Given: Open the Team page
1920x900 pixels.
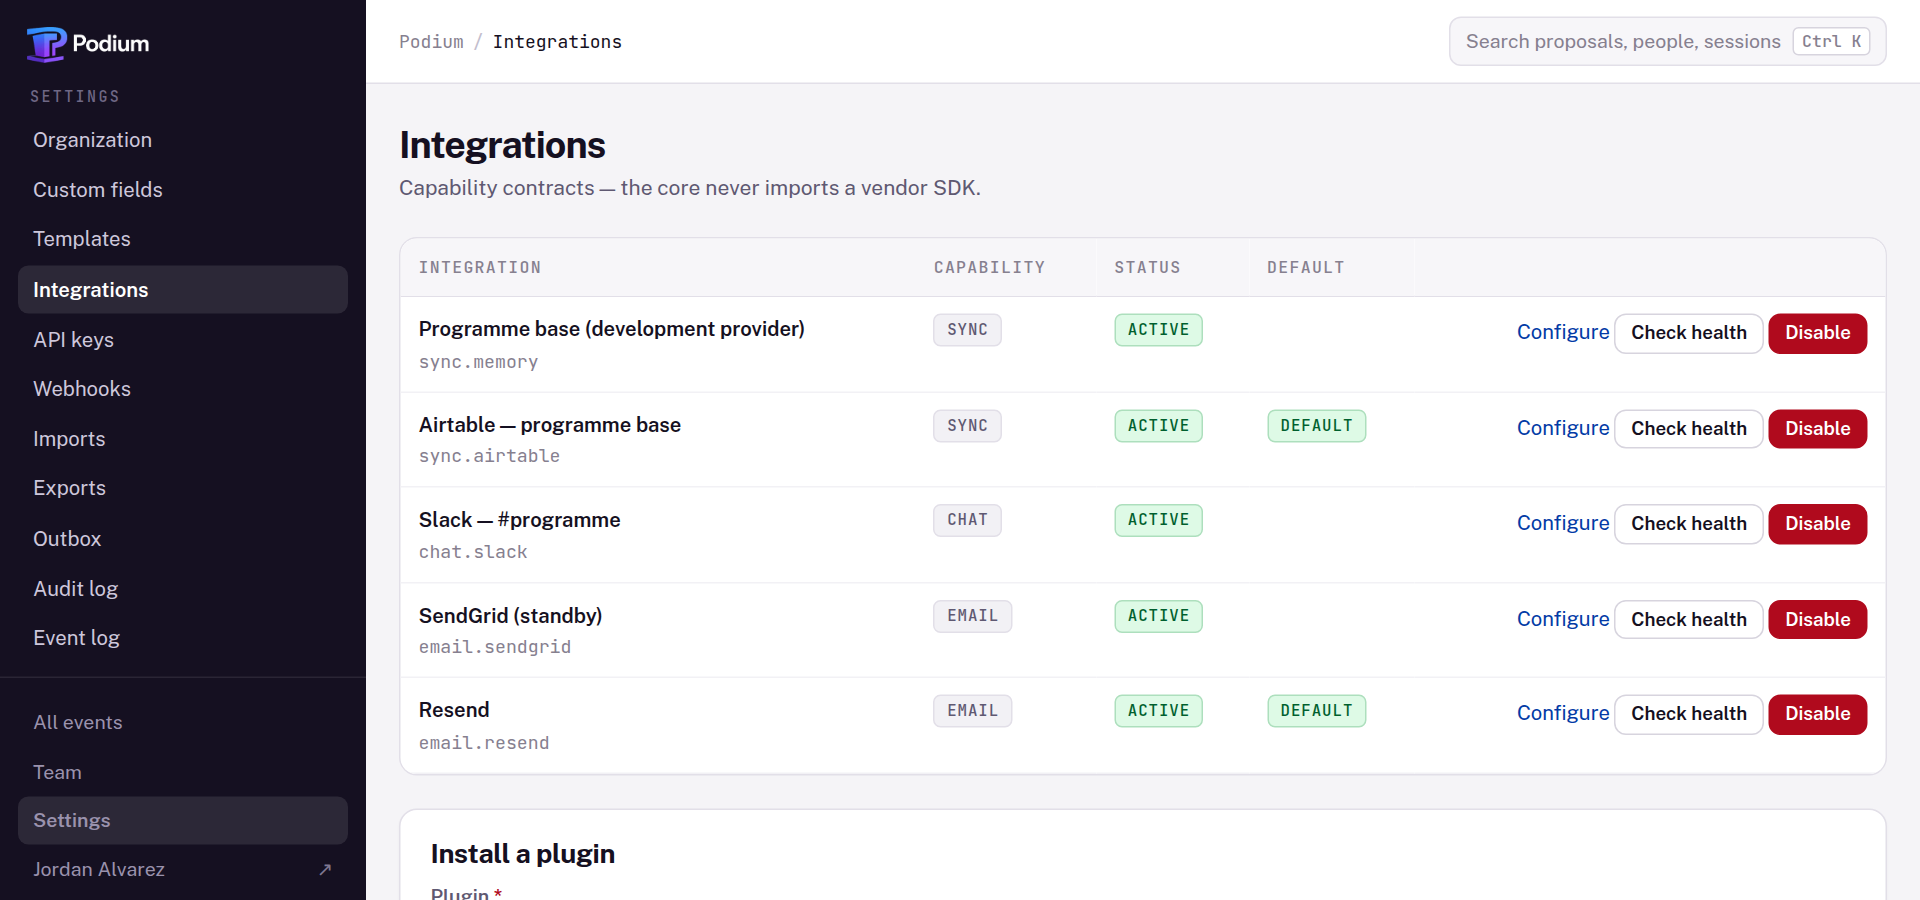Looking at the screenshot, I should click(183, 773).
